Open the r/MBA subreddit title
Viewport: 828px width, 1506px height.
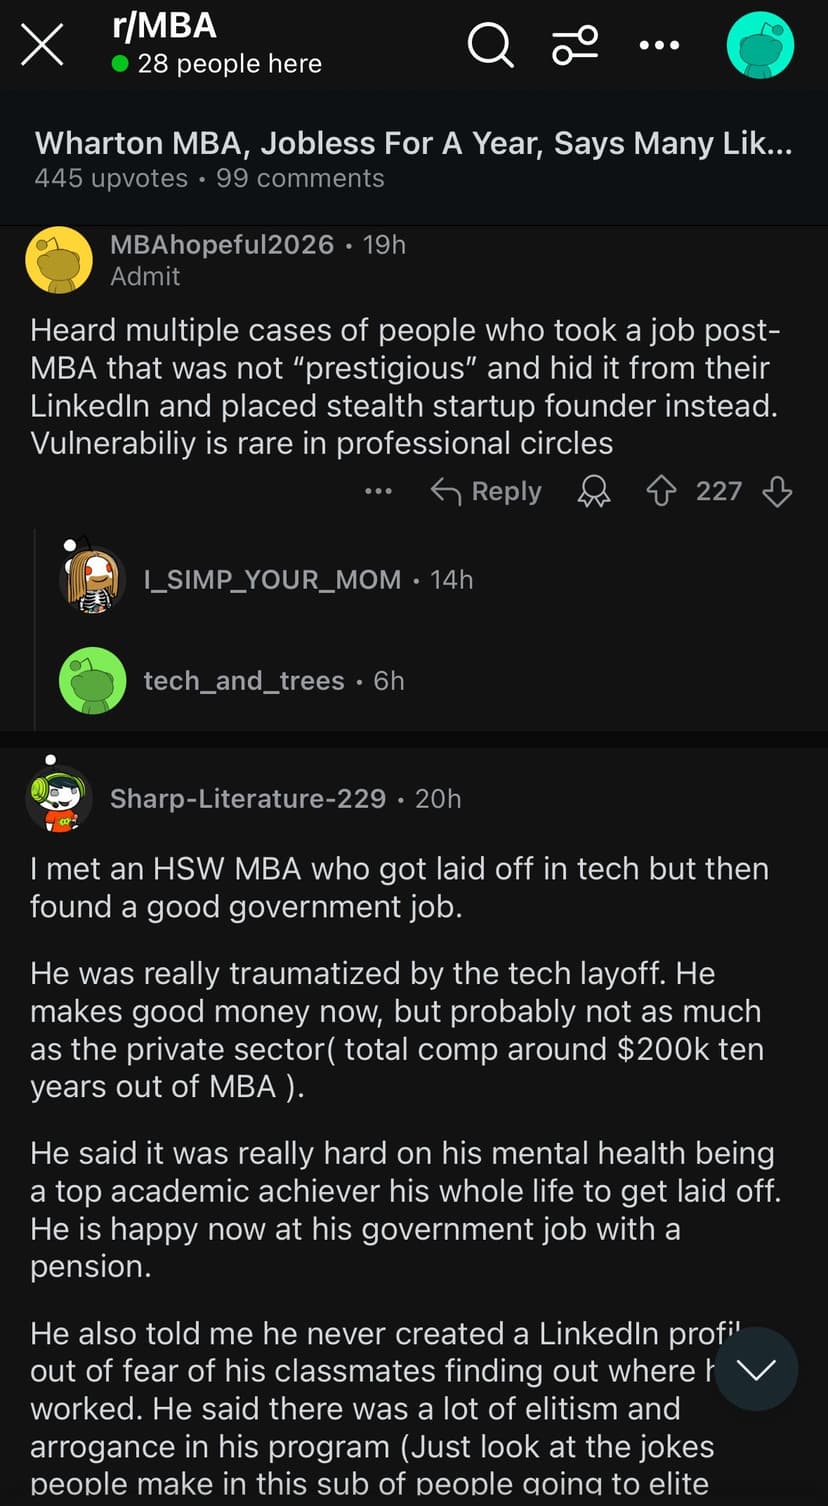click(x=165, y=26)
